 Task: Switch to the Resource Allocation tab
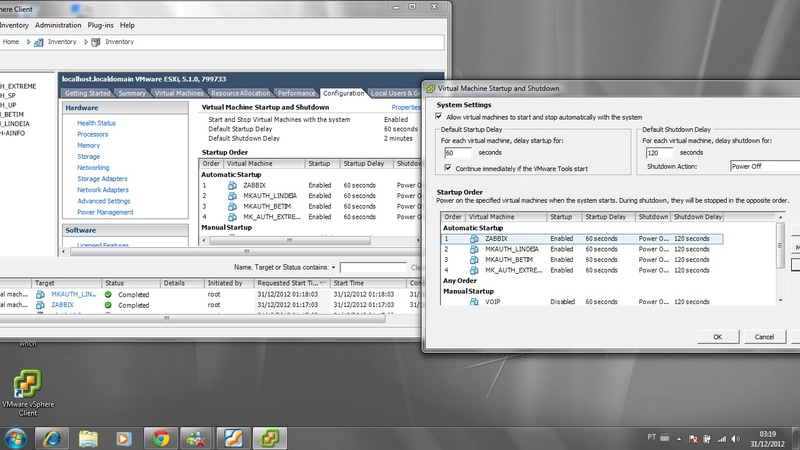pos(240,93)
